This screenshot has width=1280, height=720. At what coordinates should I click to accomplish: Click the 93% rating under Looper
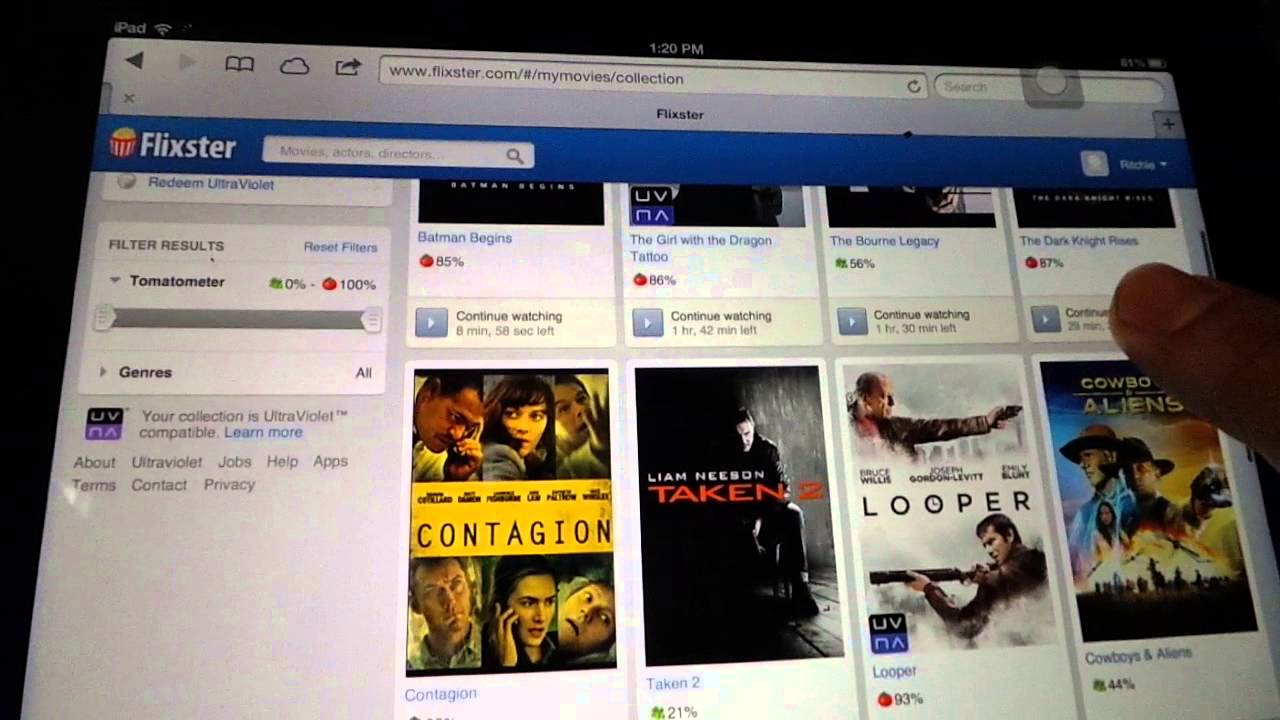pyautogui.click(x=900, y=699)
